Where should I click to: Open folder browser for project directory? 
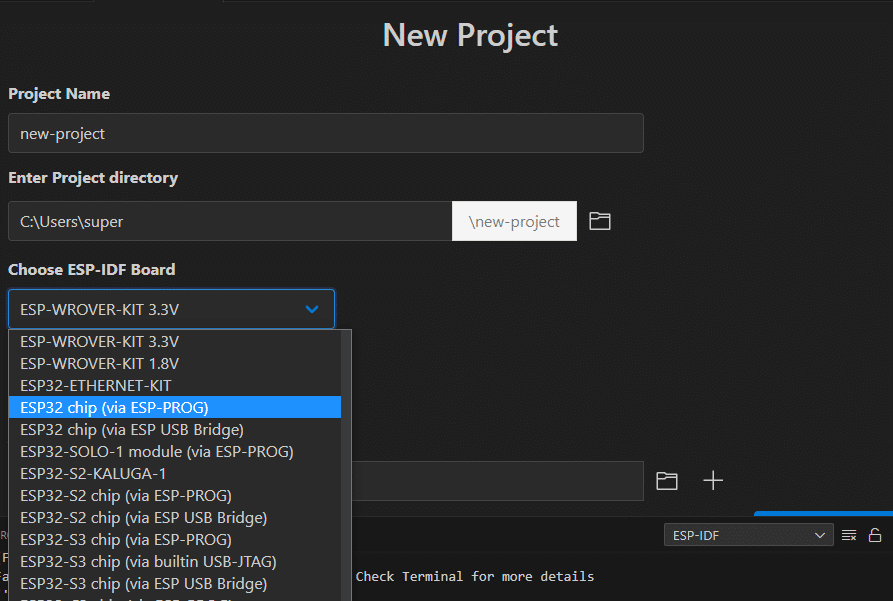pyautogui.click(x=599, y=221)
